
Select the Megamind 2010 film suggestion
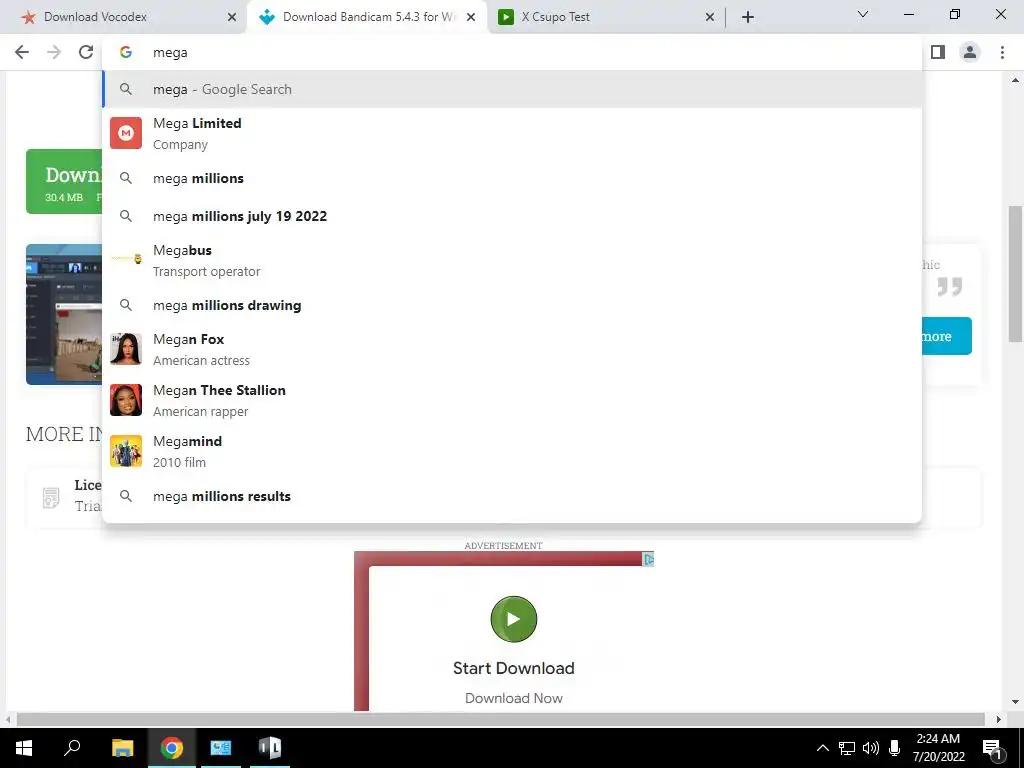pos(513,451)
